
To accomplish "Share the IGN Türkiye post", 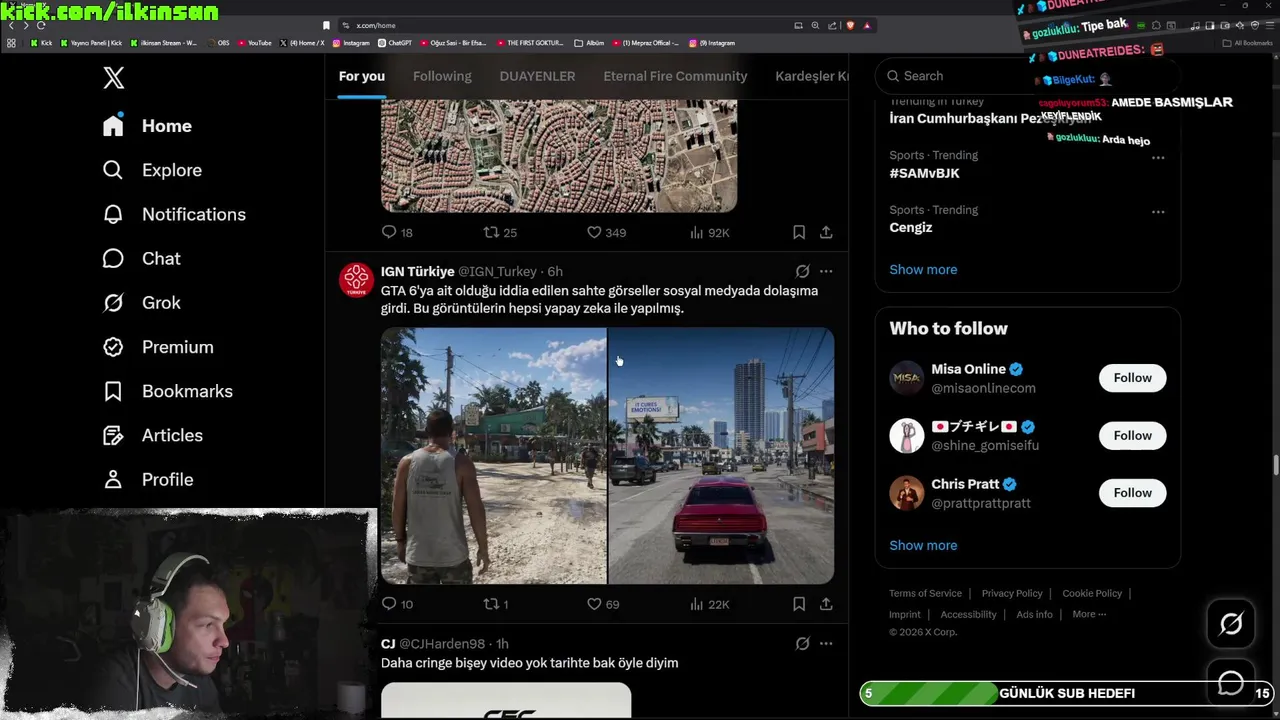I will click(x=826, y=604).
